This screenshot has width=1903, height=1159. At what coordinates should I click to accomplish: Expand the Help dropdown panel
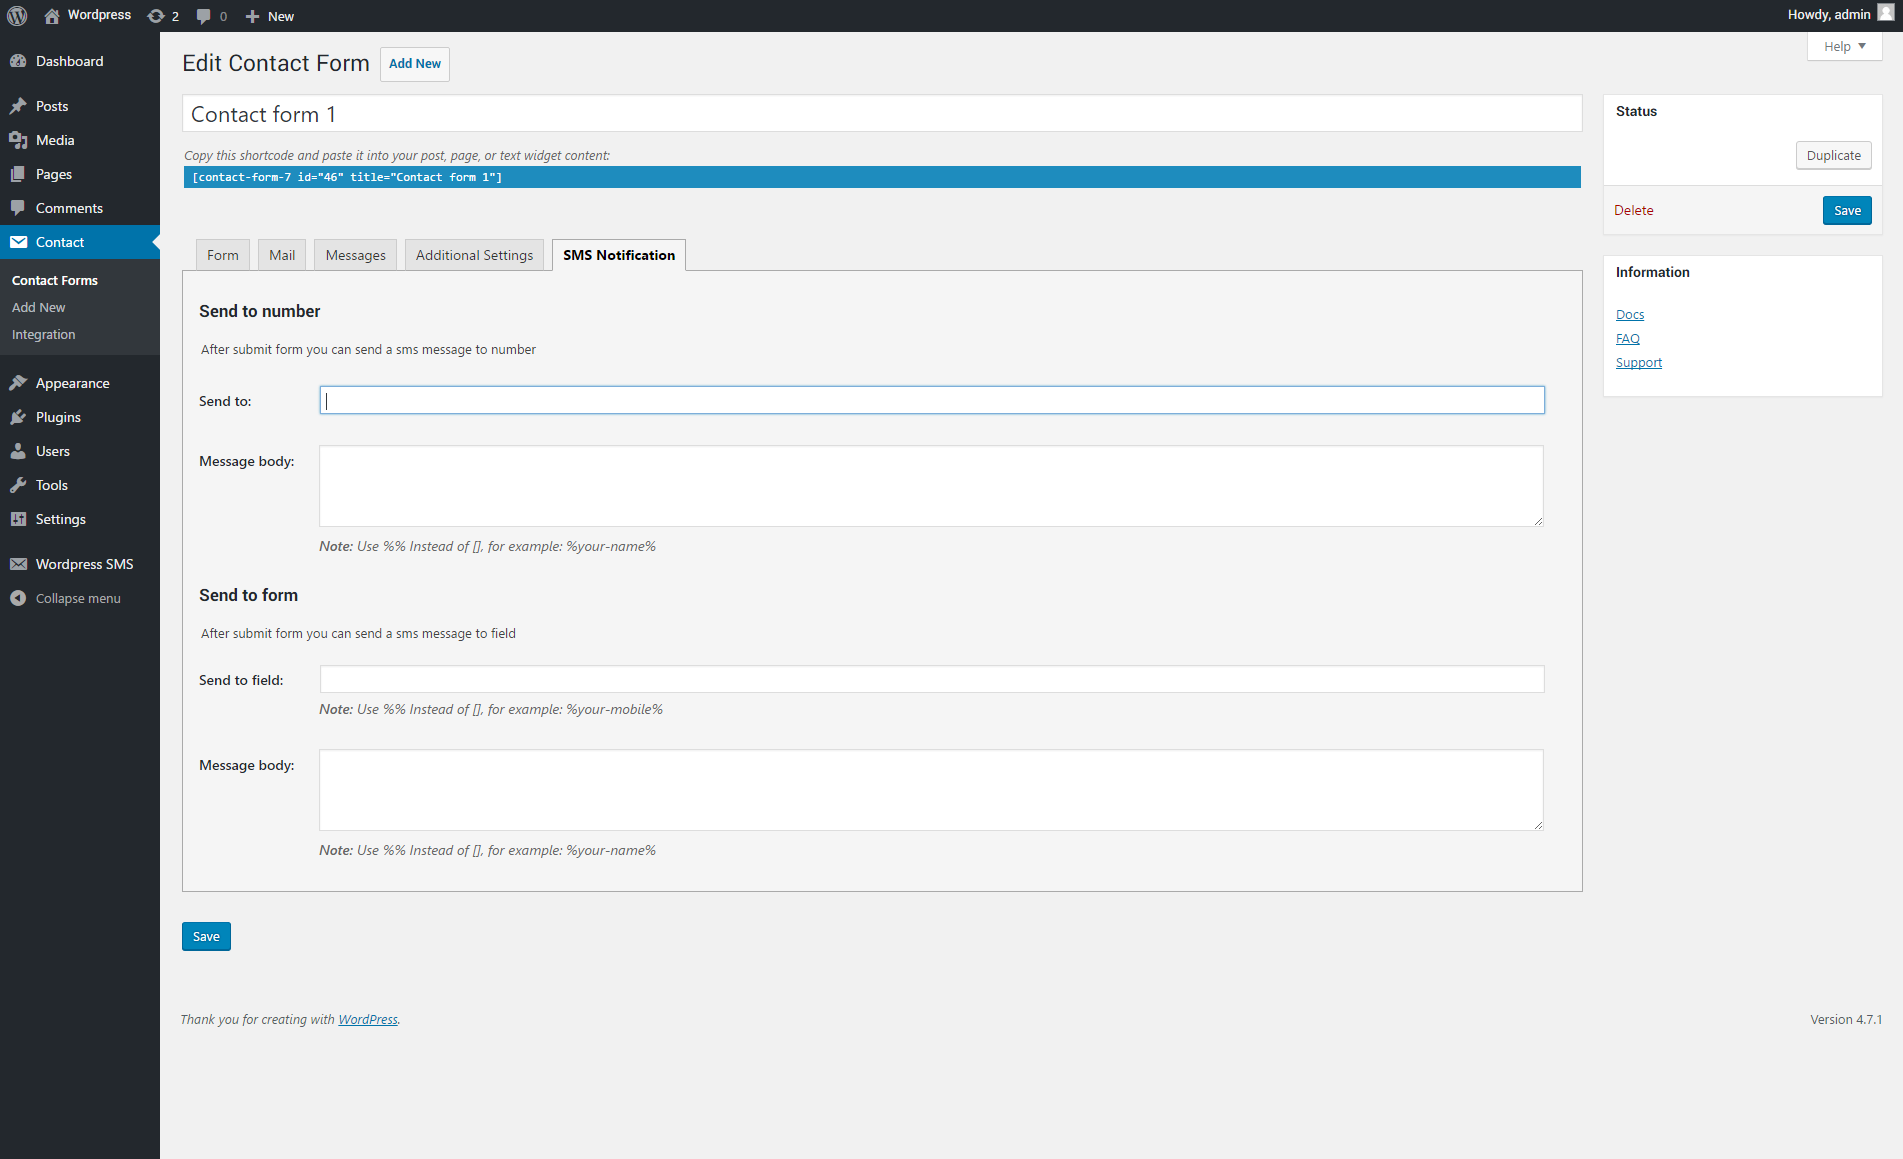pyautogui.click(x=1844, y=46)
